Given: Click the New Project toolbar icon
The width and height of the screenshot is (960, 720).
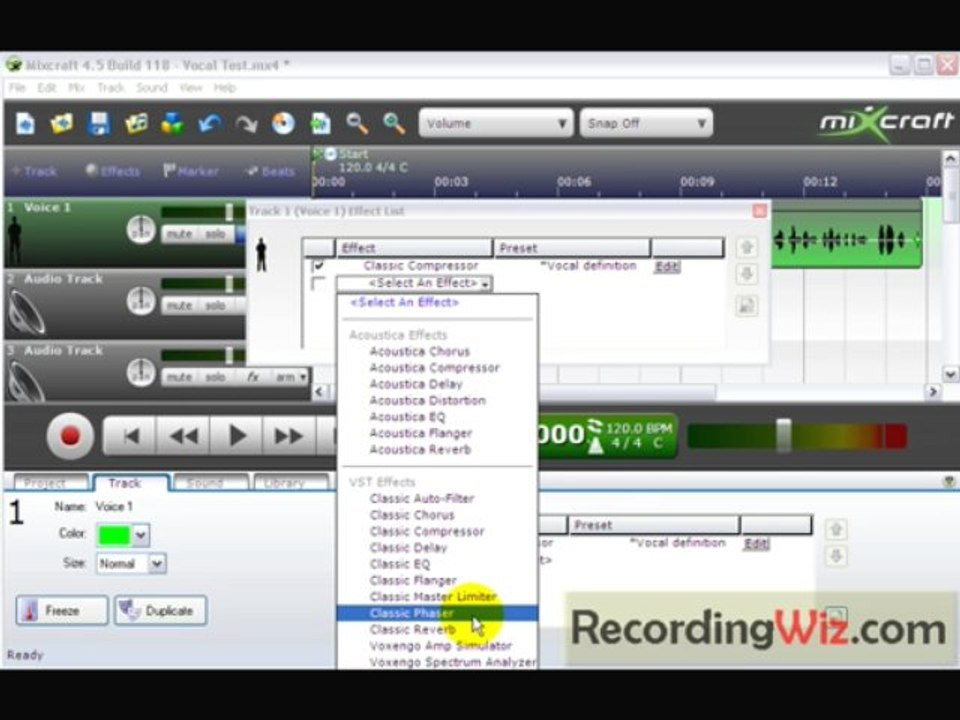Looking at the screenshot, I should (x=25, y=124).
